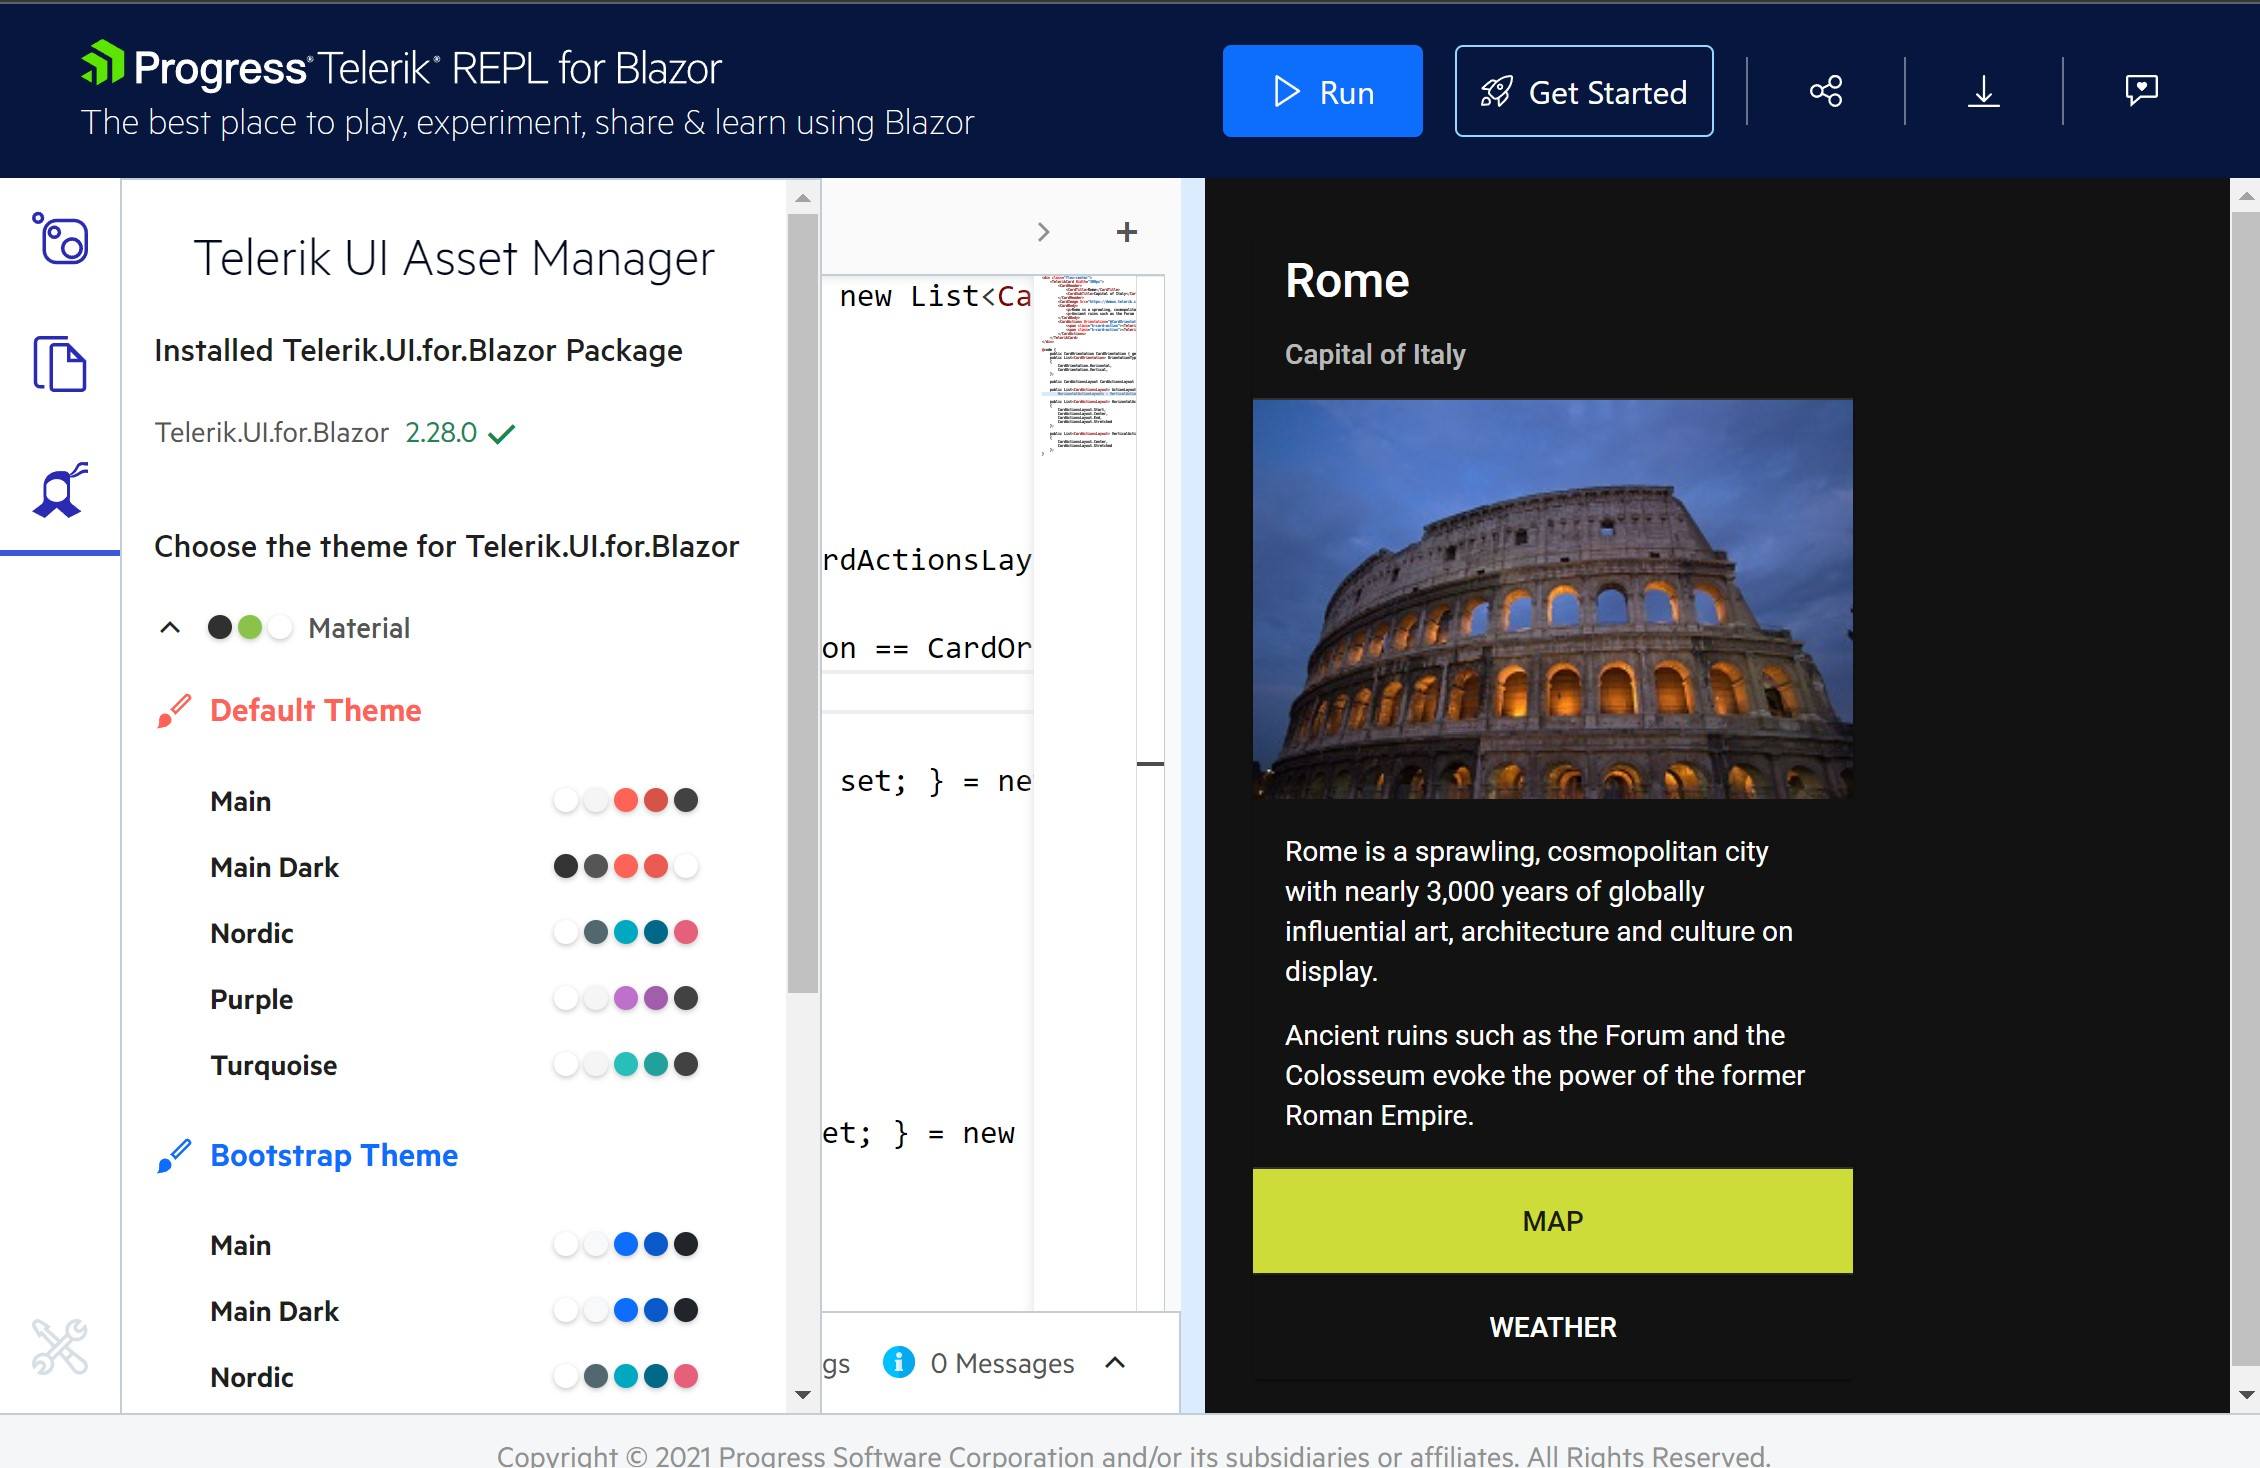Click the preview pane scroll up arrow

pos(2245,197)
